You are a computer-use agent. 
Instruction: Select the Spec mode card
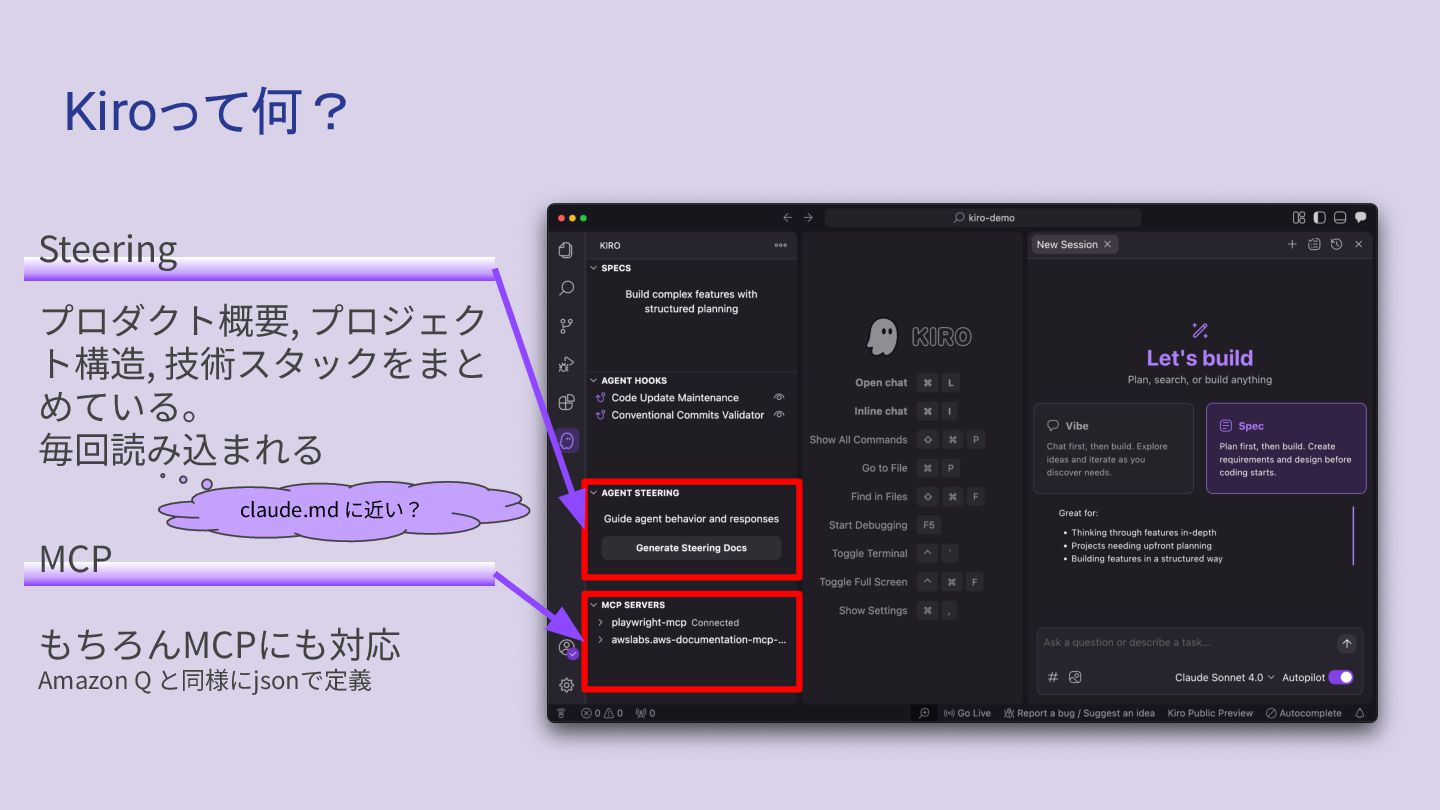[x=1286, y=448]
